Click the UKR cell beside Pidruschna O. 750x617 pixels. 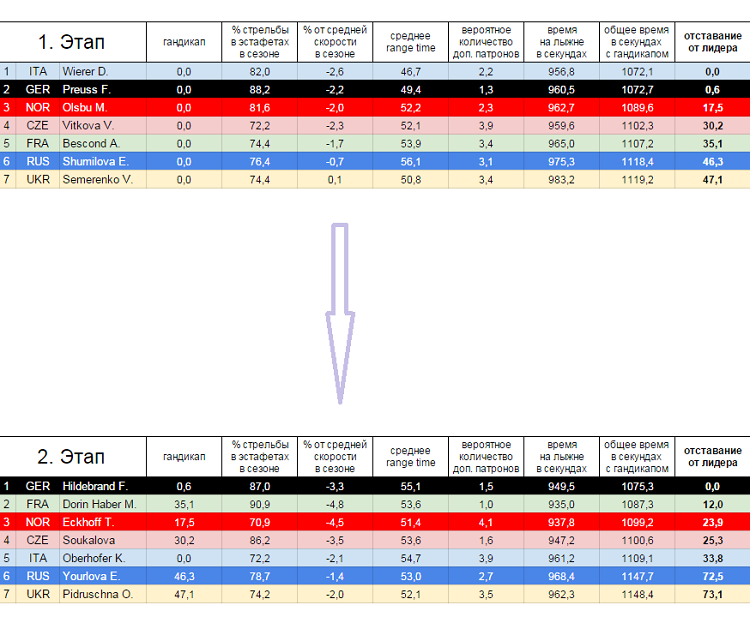(37, 594)
